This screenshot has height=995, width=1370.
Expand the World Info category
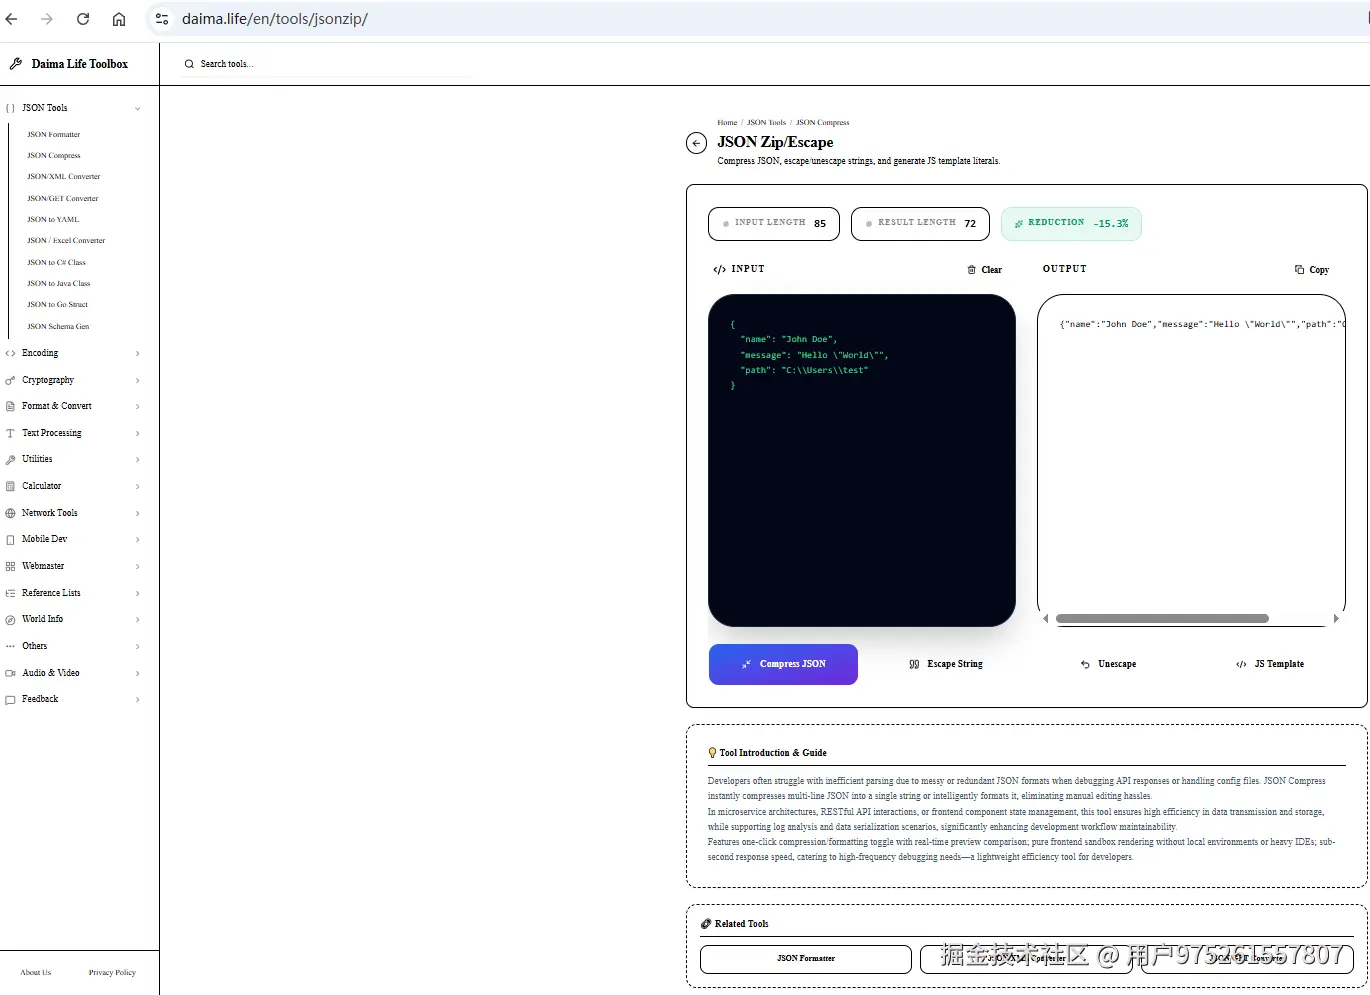73,619
